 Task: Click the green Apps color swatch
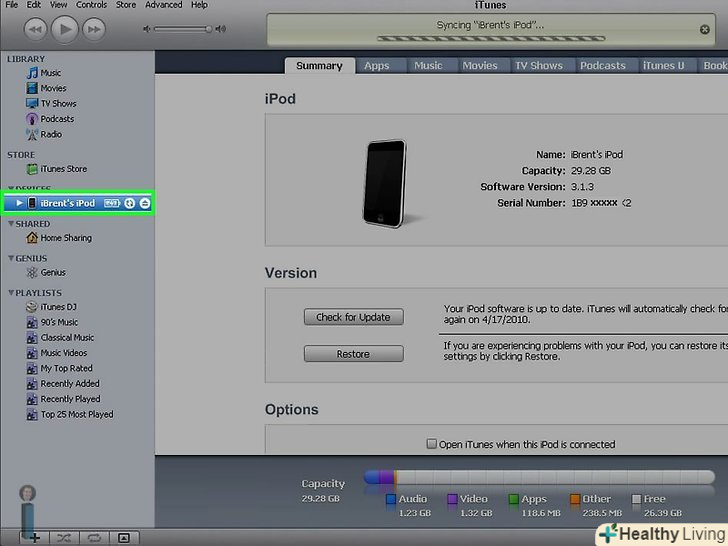(x=514, y=499)
